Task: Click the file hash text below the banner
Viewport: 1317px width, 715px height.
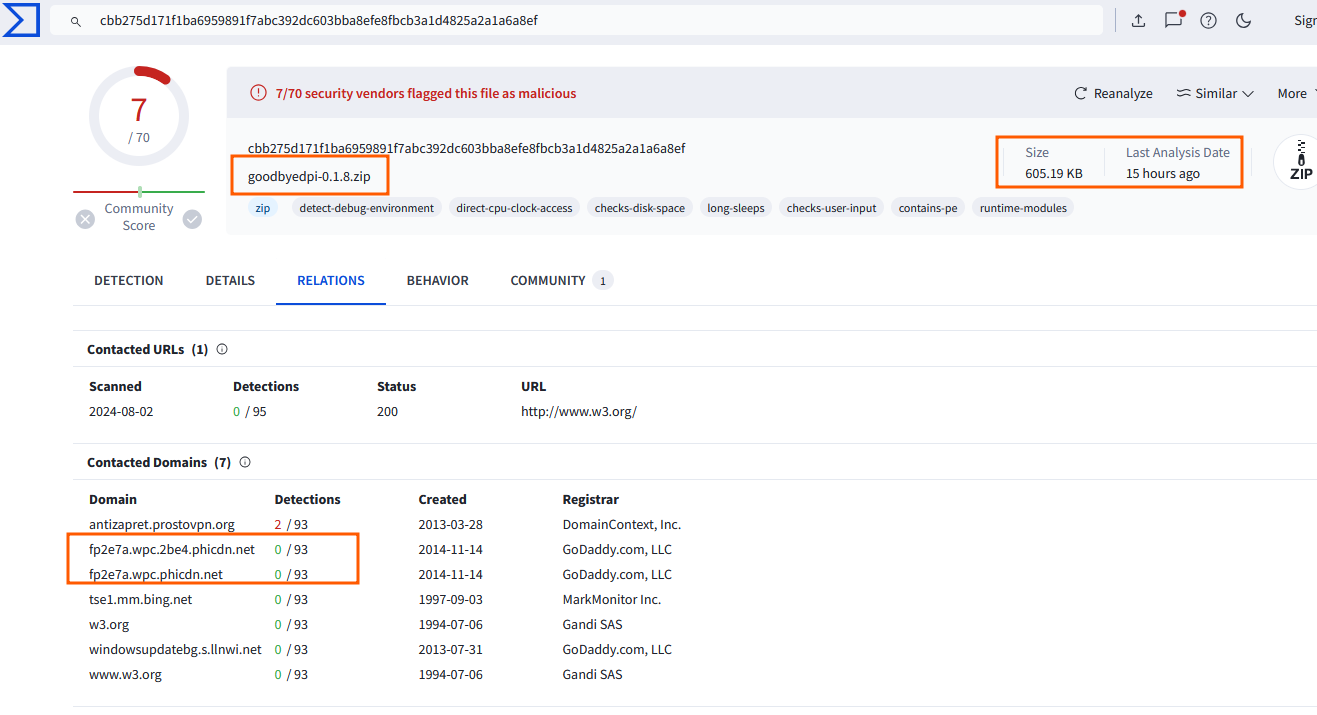Action: 467,148
